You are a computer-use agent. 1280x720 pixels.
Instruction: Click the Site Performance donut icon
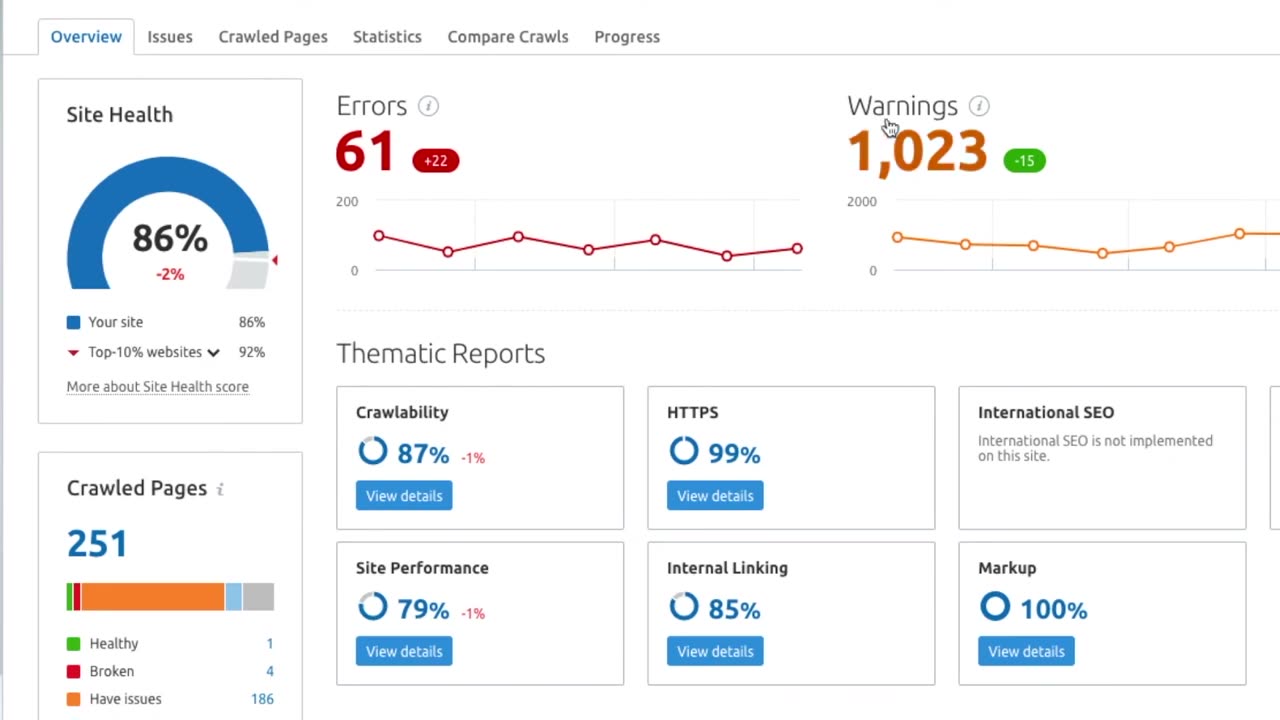[x=372, y=606]
